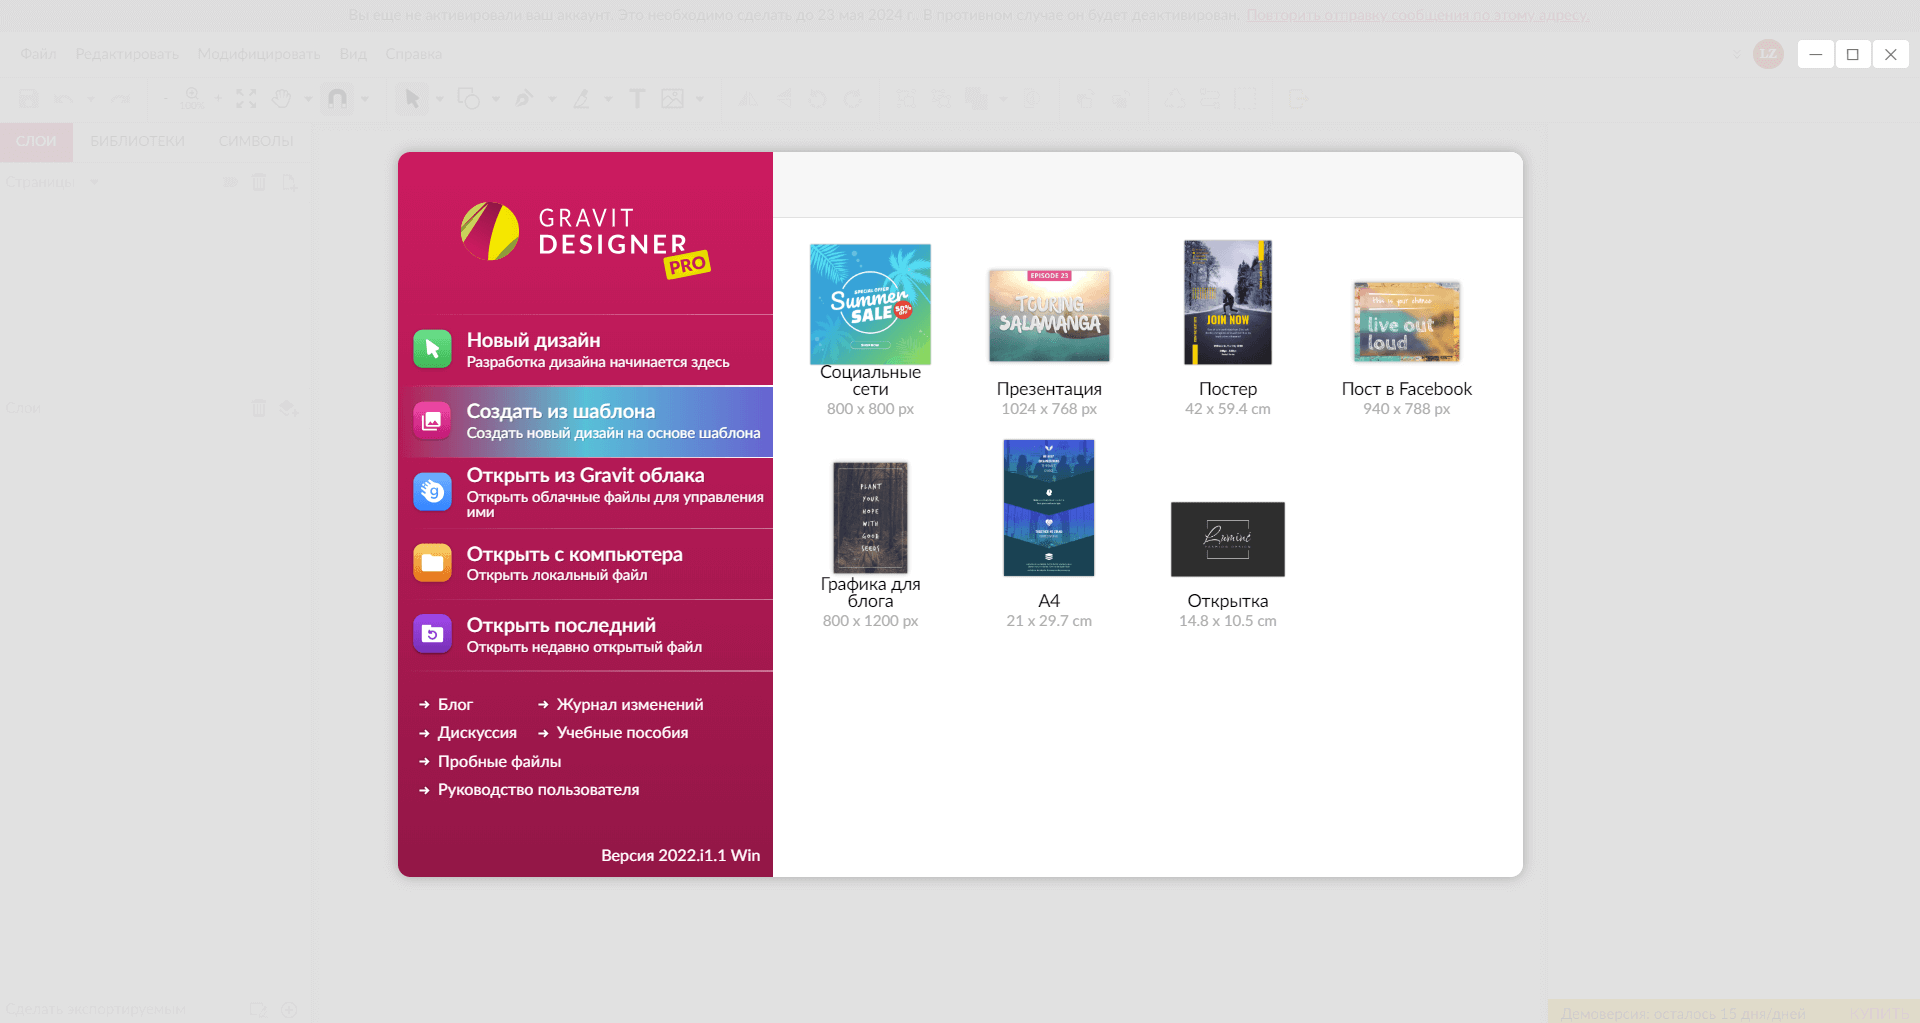Image resolution: width=1920 pixels, height=1023 pixels.
Task: Click the LZ user avatar
Action: [x=1768, y=54]
